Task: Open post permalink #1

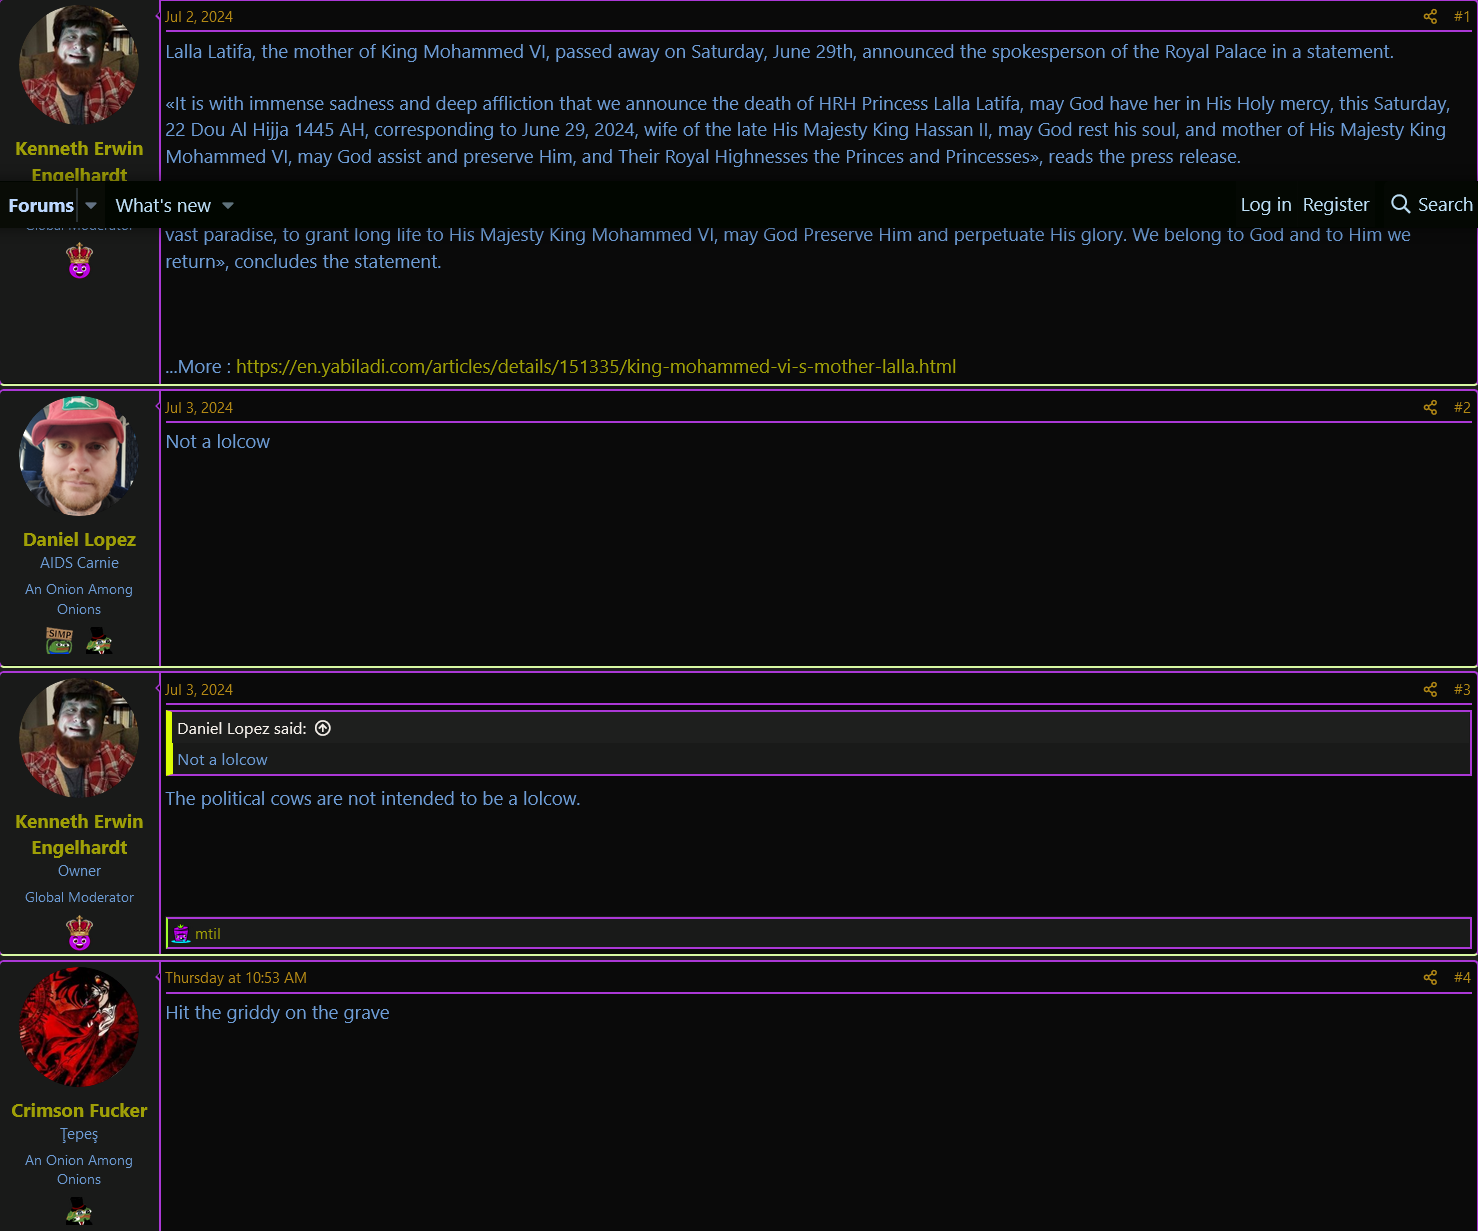Action: [x=1462, y=17]
